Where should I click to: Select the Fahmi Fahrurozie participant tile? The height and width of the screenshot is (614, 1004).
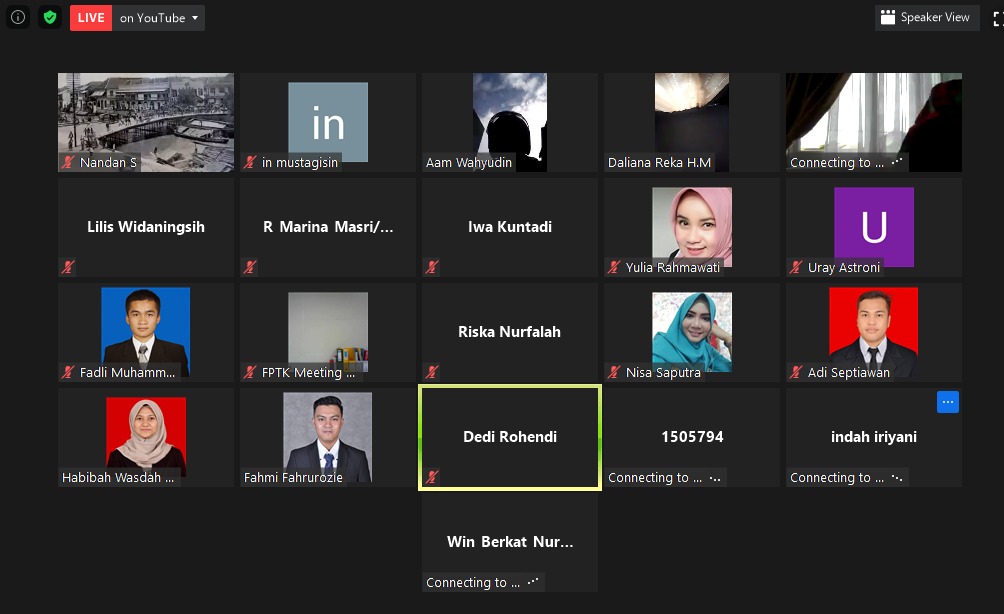[x=328, y=437]
